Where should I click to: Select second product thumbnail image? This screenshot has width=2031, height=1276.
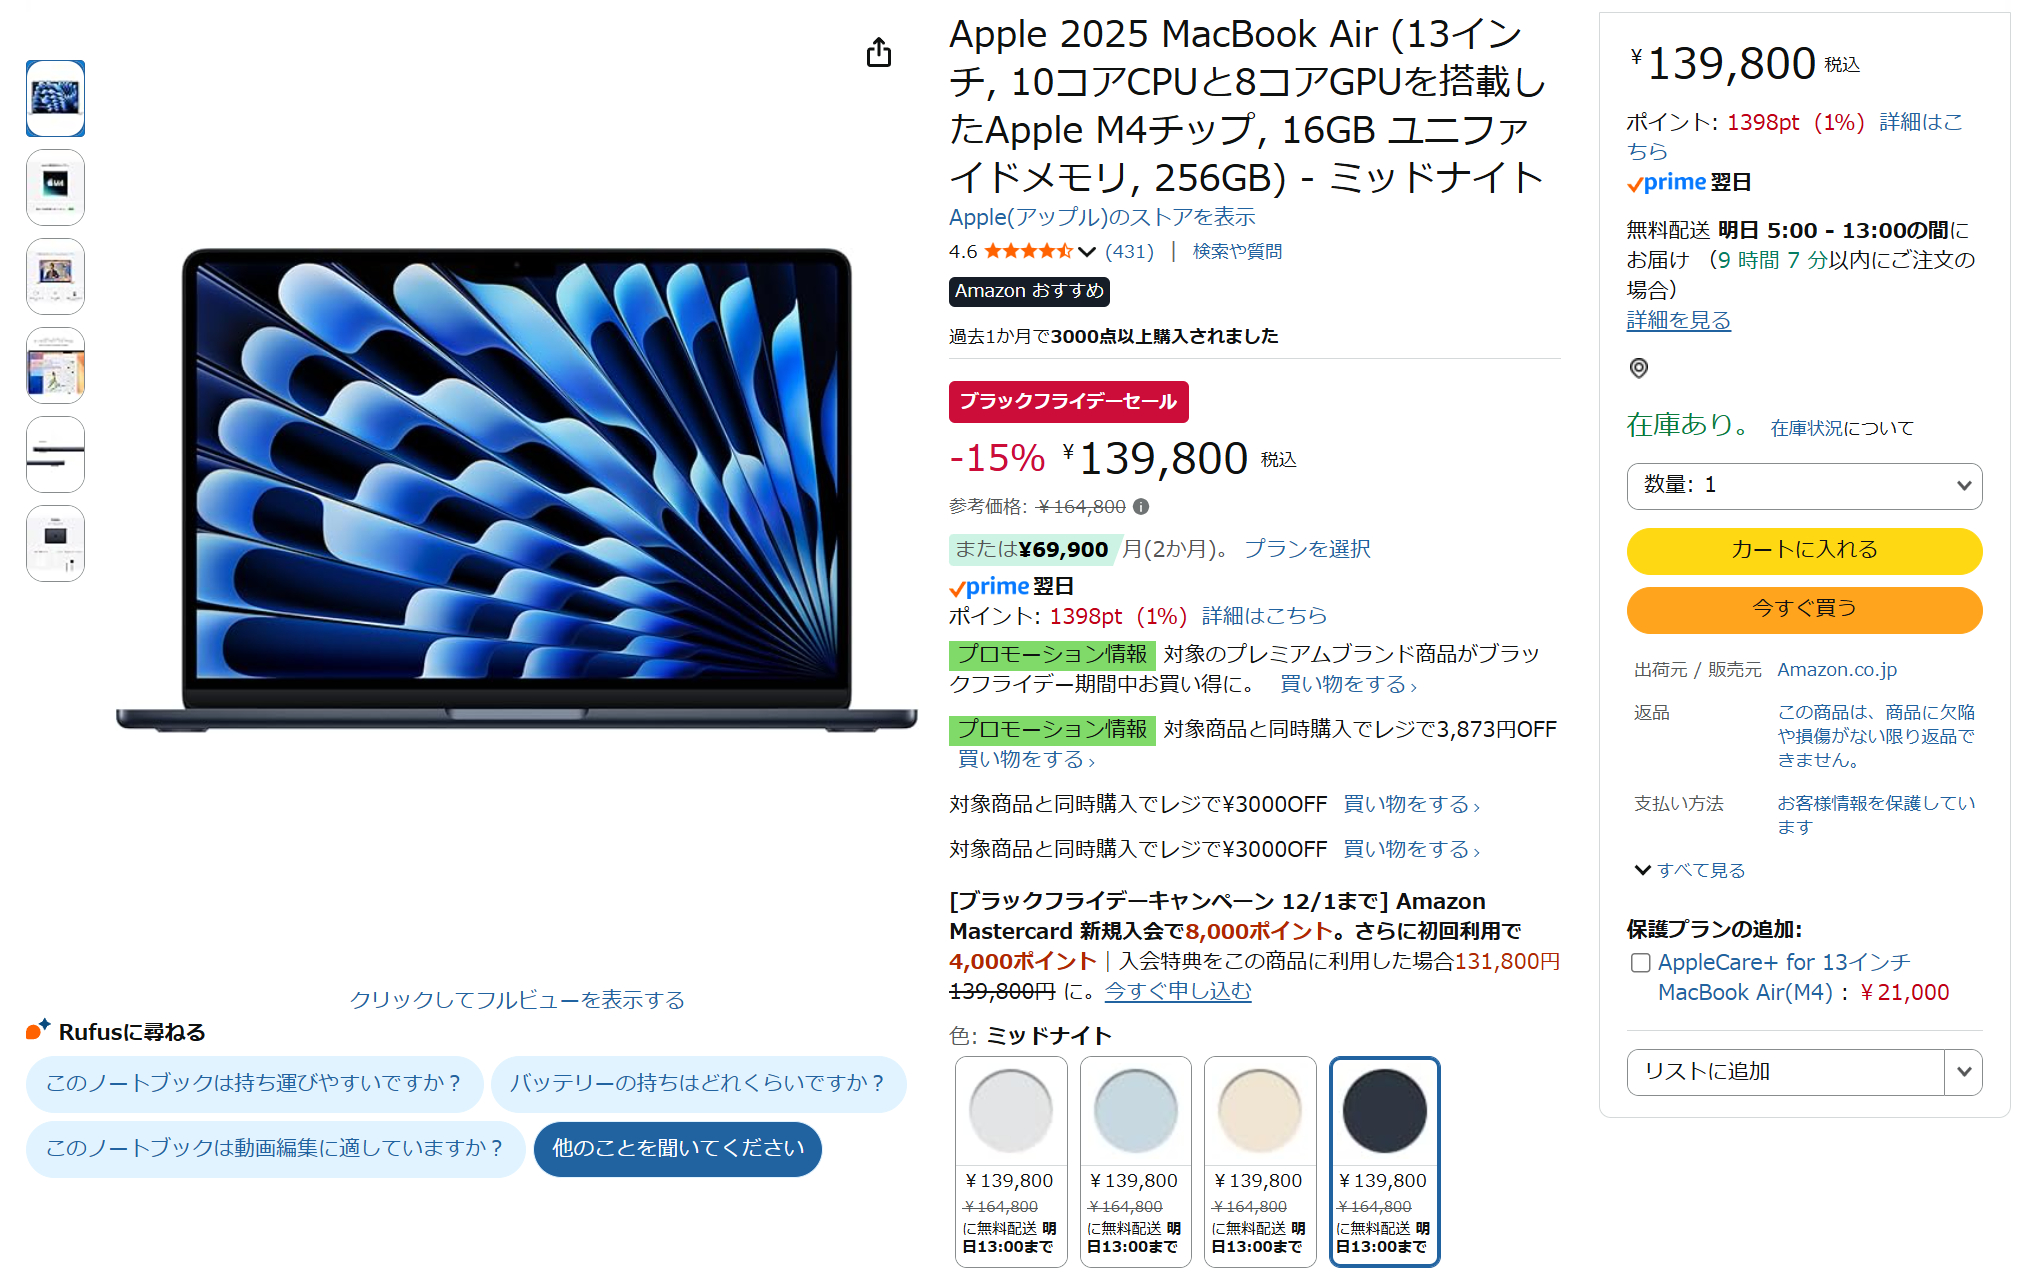[x=55, y=187]
